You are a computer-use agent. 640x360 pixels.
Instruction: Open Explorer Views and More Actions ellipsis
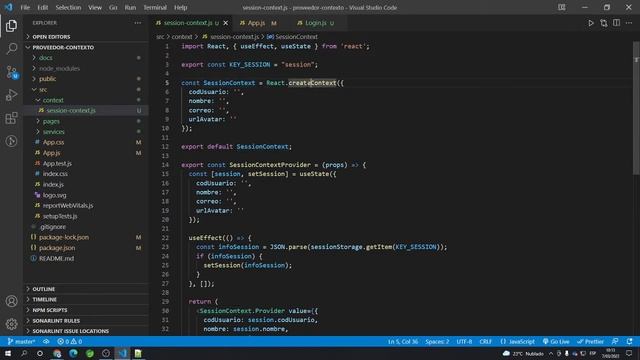pyautogui.click(x=138, y=23)
